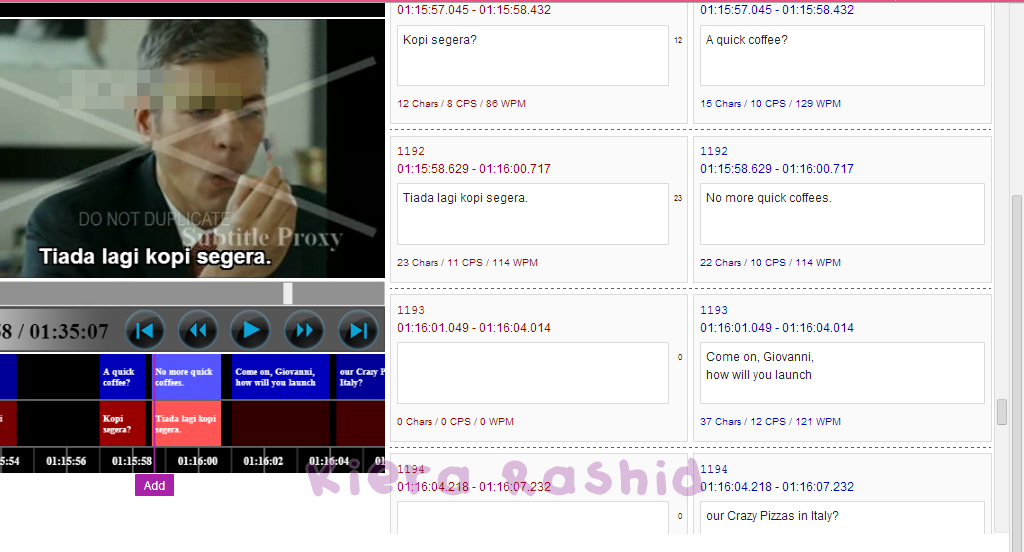Click the '22 Chars / 10 CPS / 114 WPM' stats
The width and height of the screenshot is (1024, 552).
click(771, 263)
